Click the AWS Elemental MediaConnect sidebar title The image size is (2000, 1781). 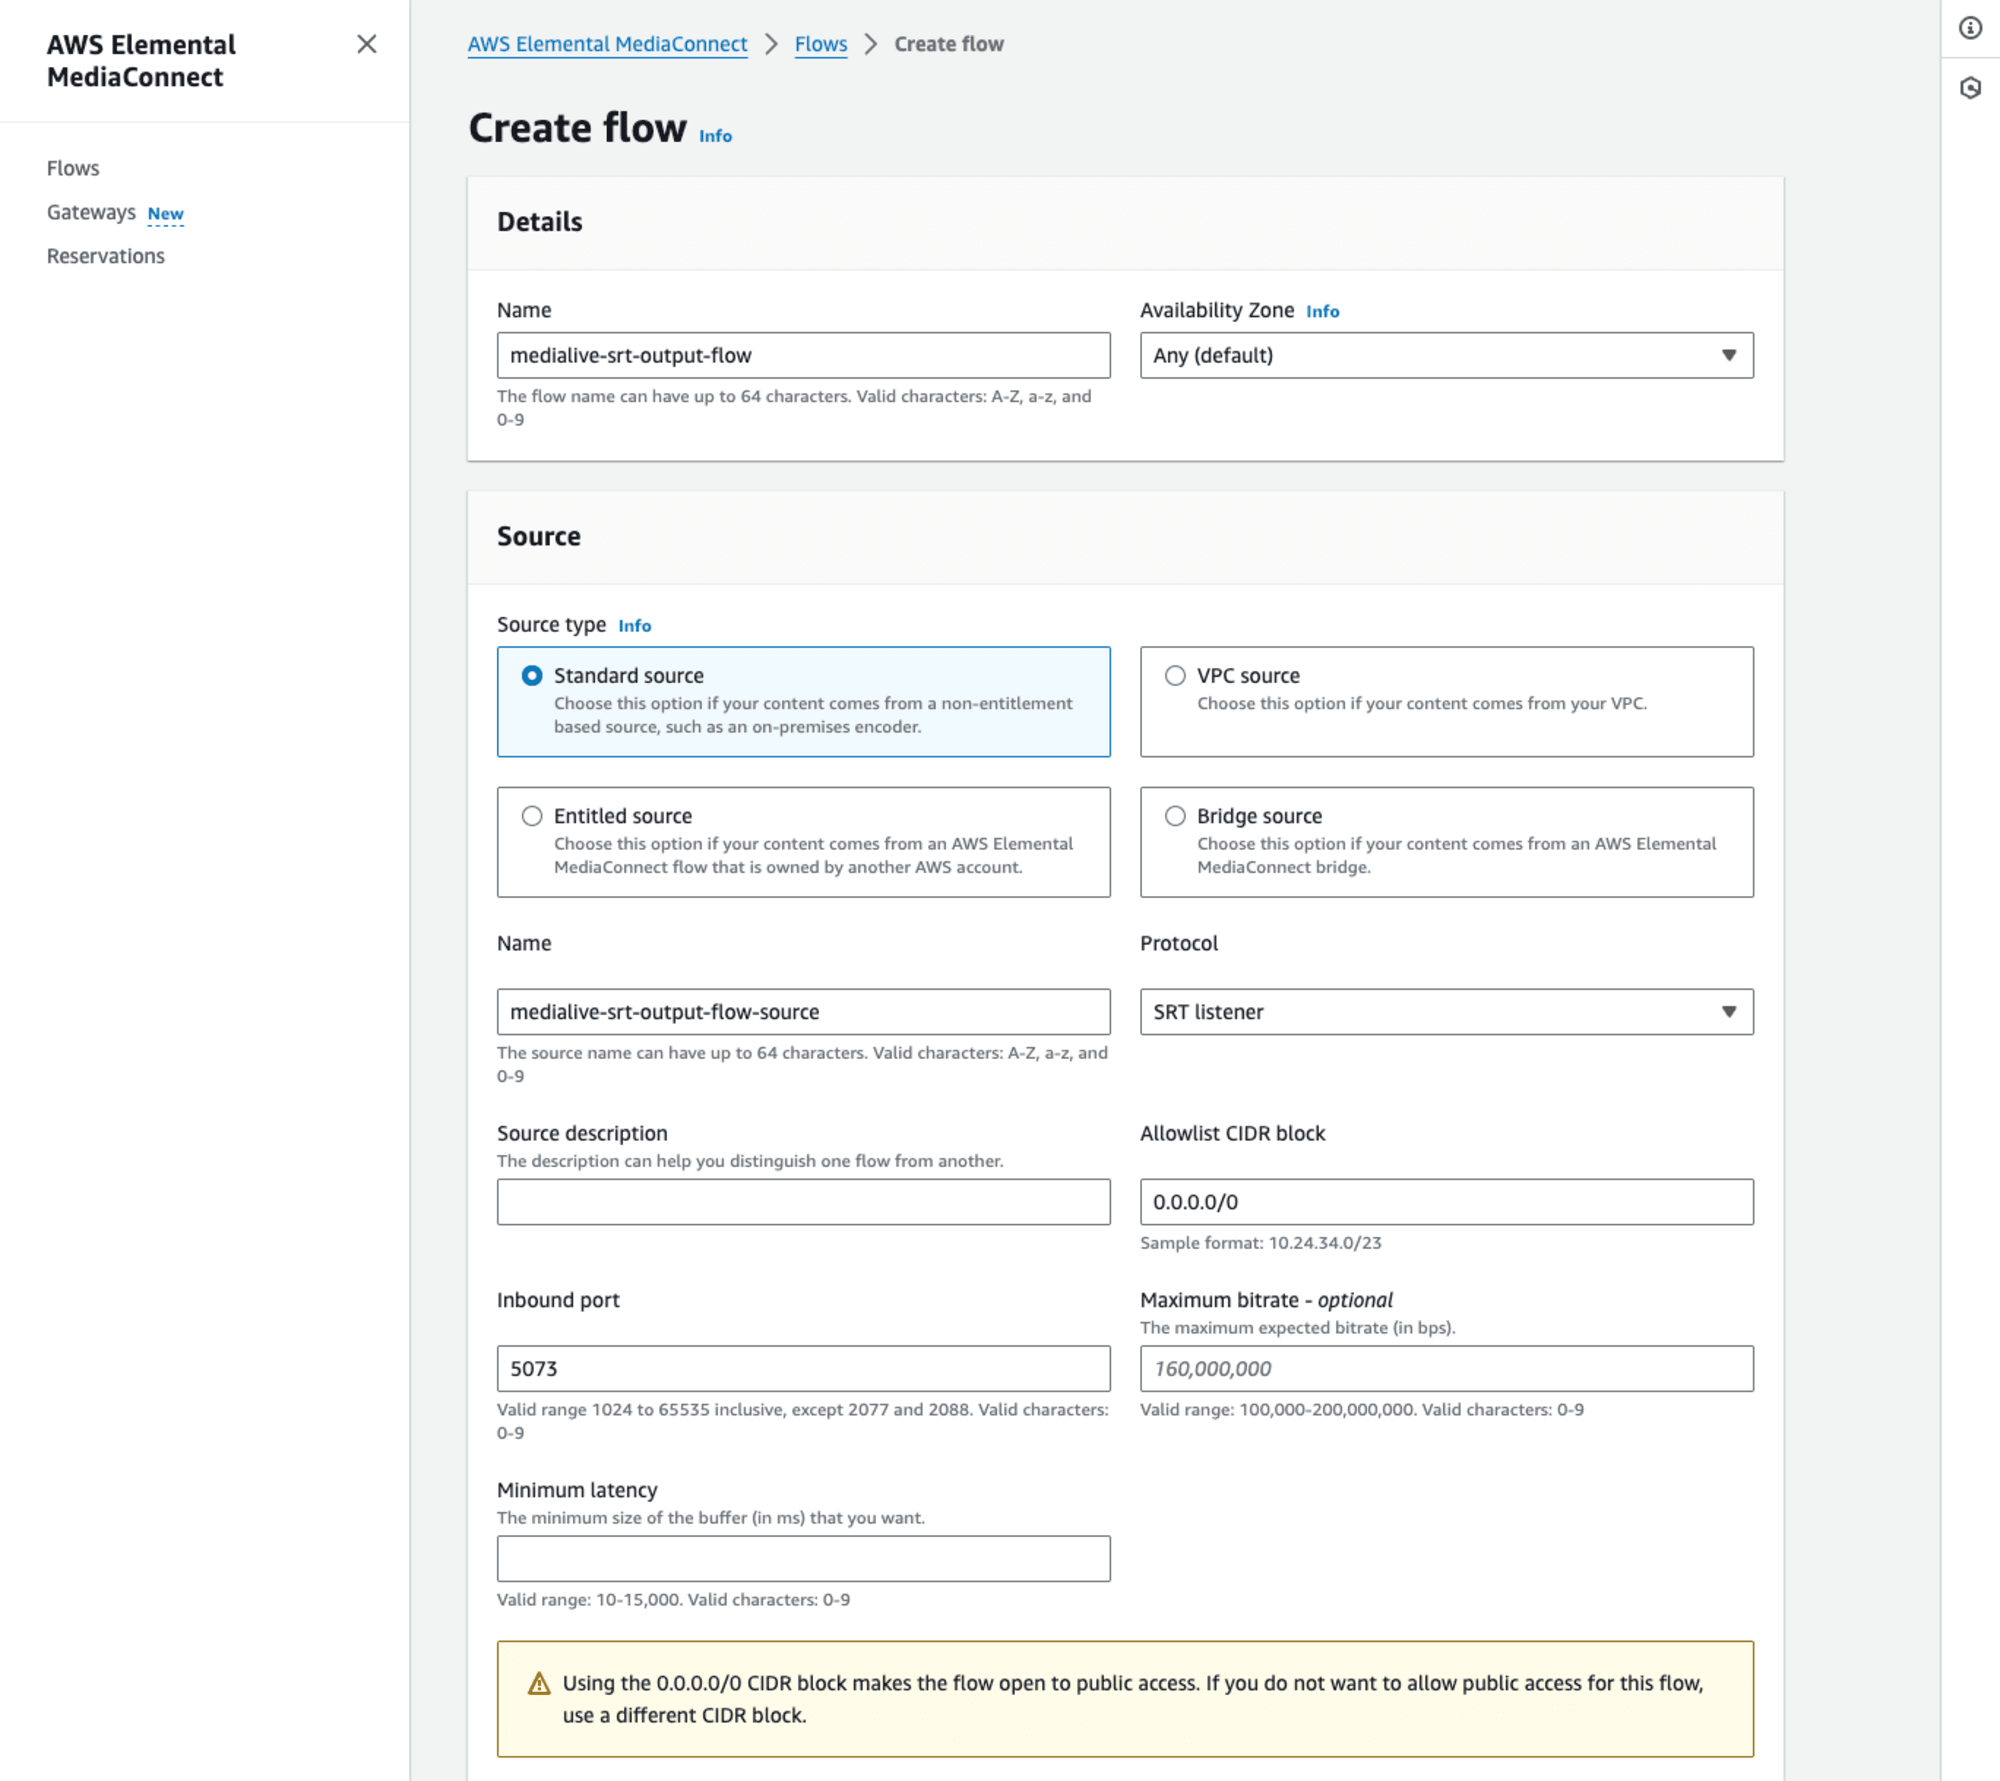click(x=141, y=61)
